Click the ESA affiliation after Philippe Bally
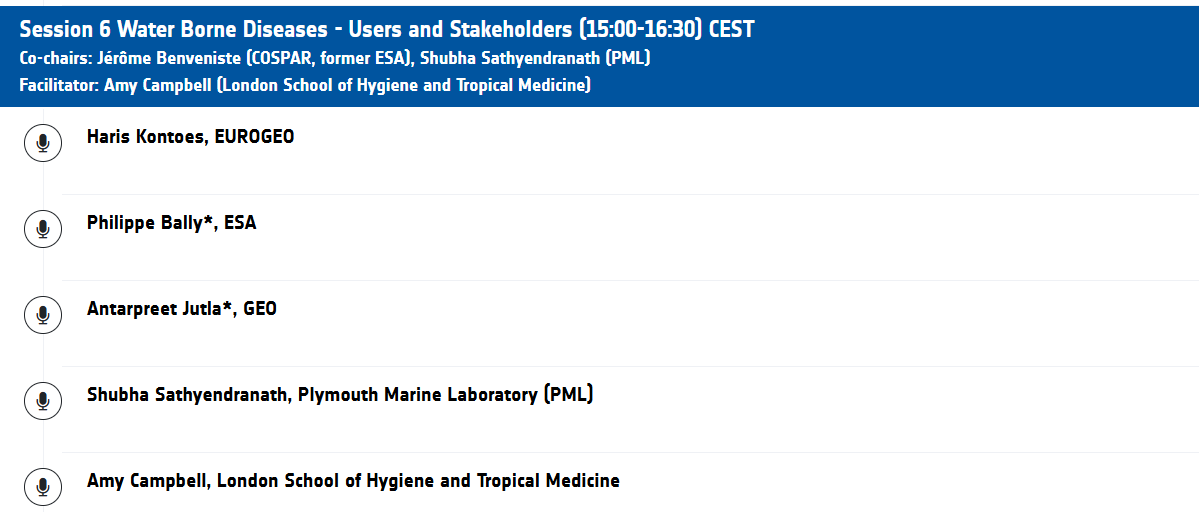Image resolution: width=1200 pixels, height=512 pixels. pos(240,223)
